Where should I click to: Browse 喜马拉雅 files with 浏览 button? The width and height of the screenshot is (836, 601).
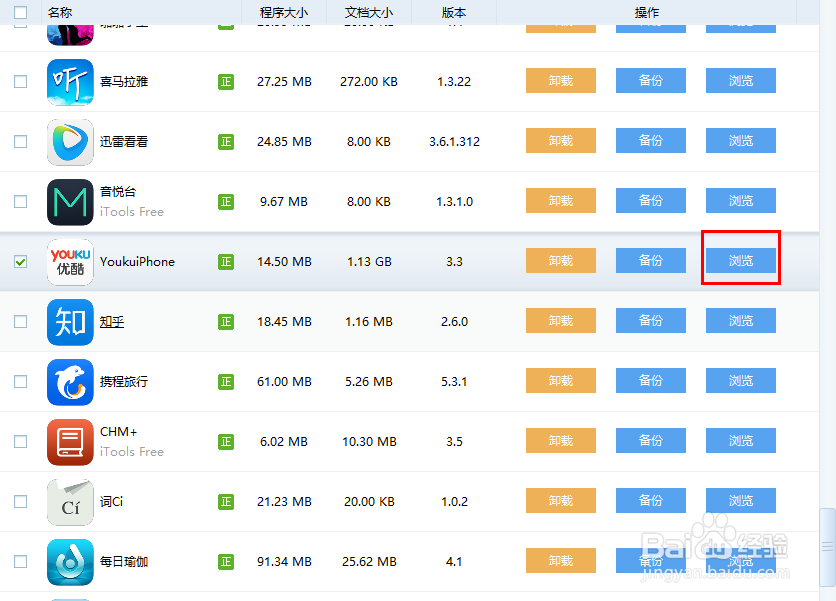click(x=741, y=81)
